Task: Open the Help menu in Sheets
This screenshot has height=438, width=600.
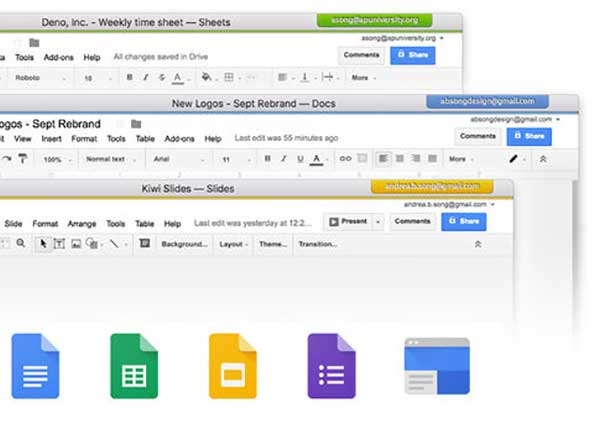Action: 92,57
